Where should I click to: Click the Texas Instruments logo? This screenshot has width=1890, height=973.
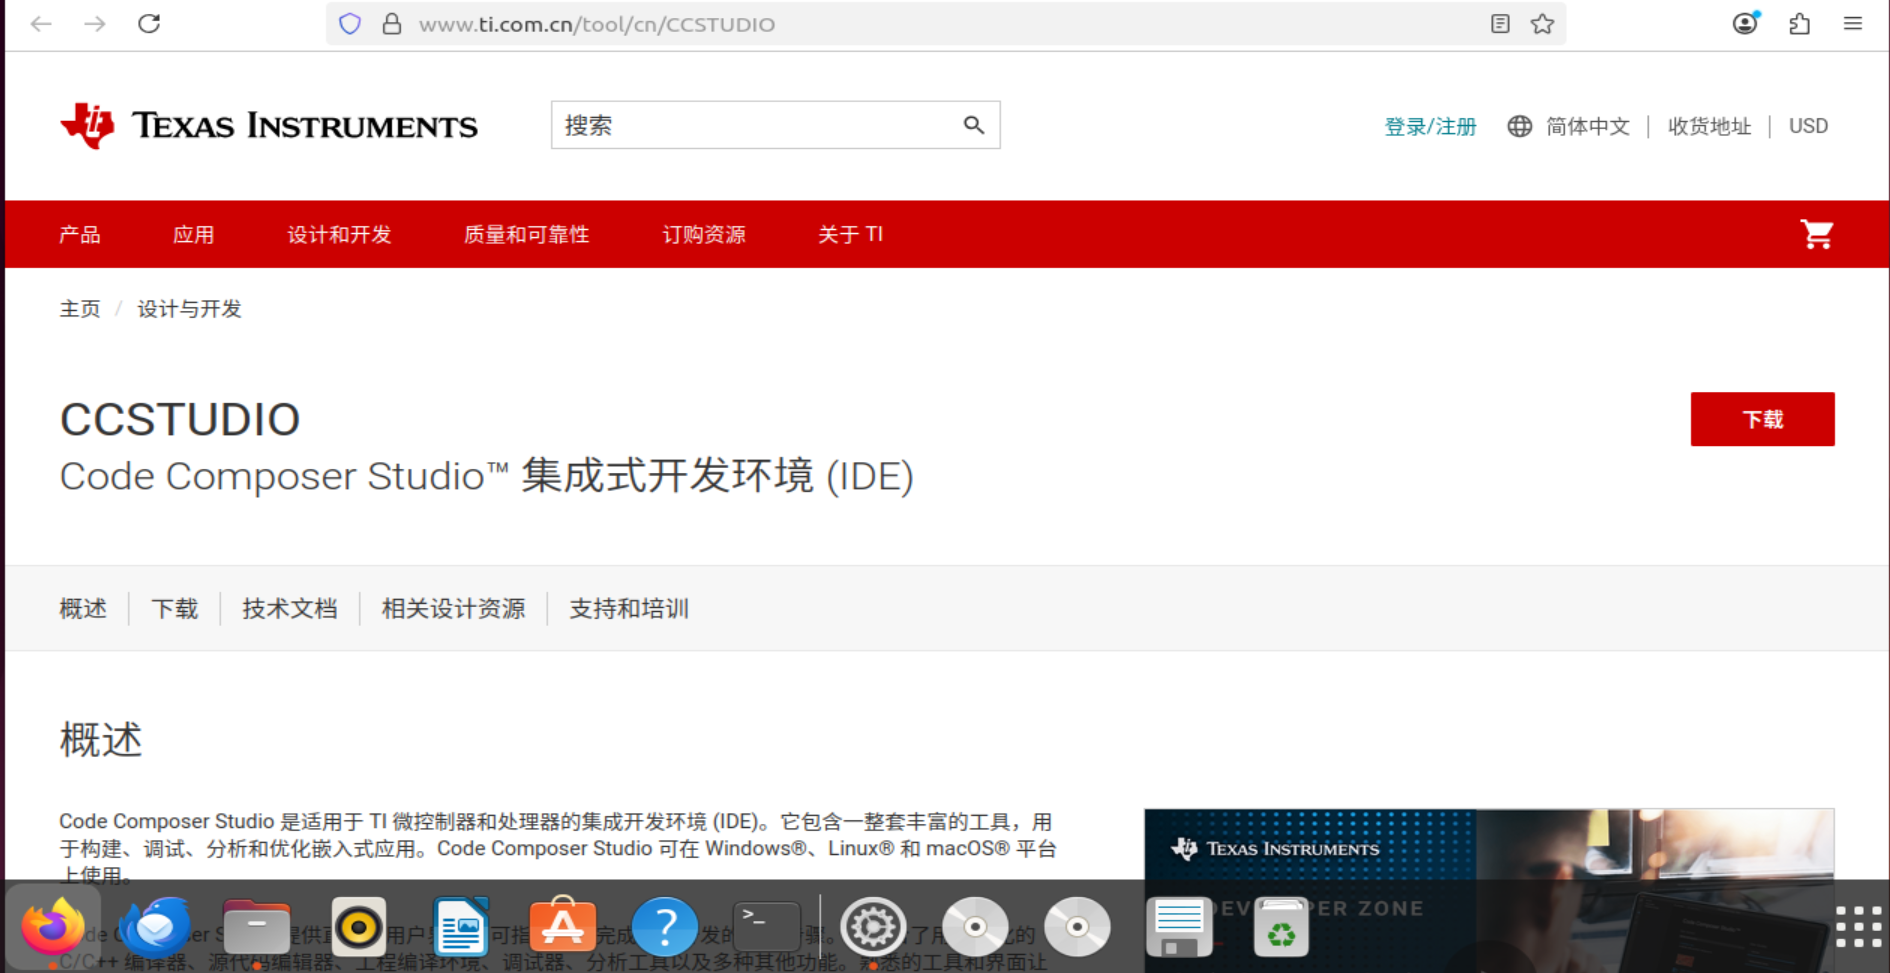(x=269, y=126)
